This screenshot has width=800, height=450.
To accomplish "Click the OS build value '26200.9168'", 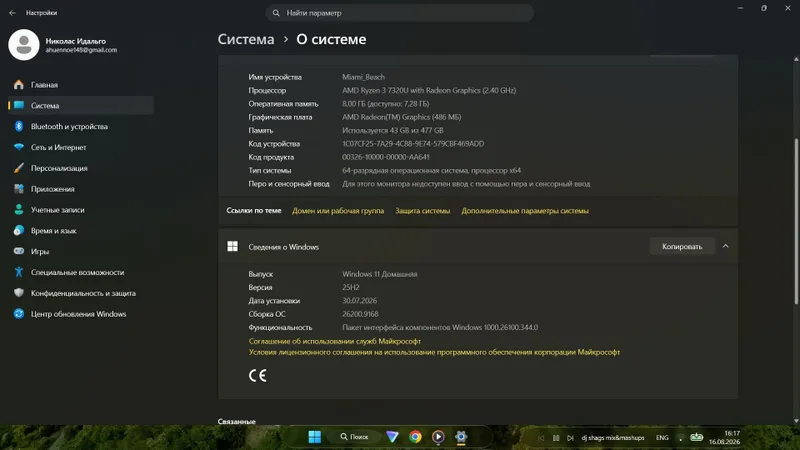I will pos(360,314).
